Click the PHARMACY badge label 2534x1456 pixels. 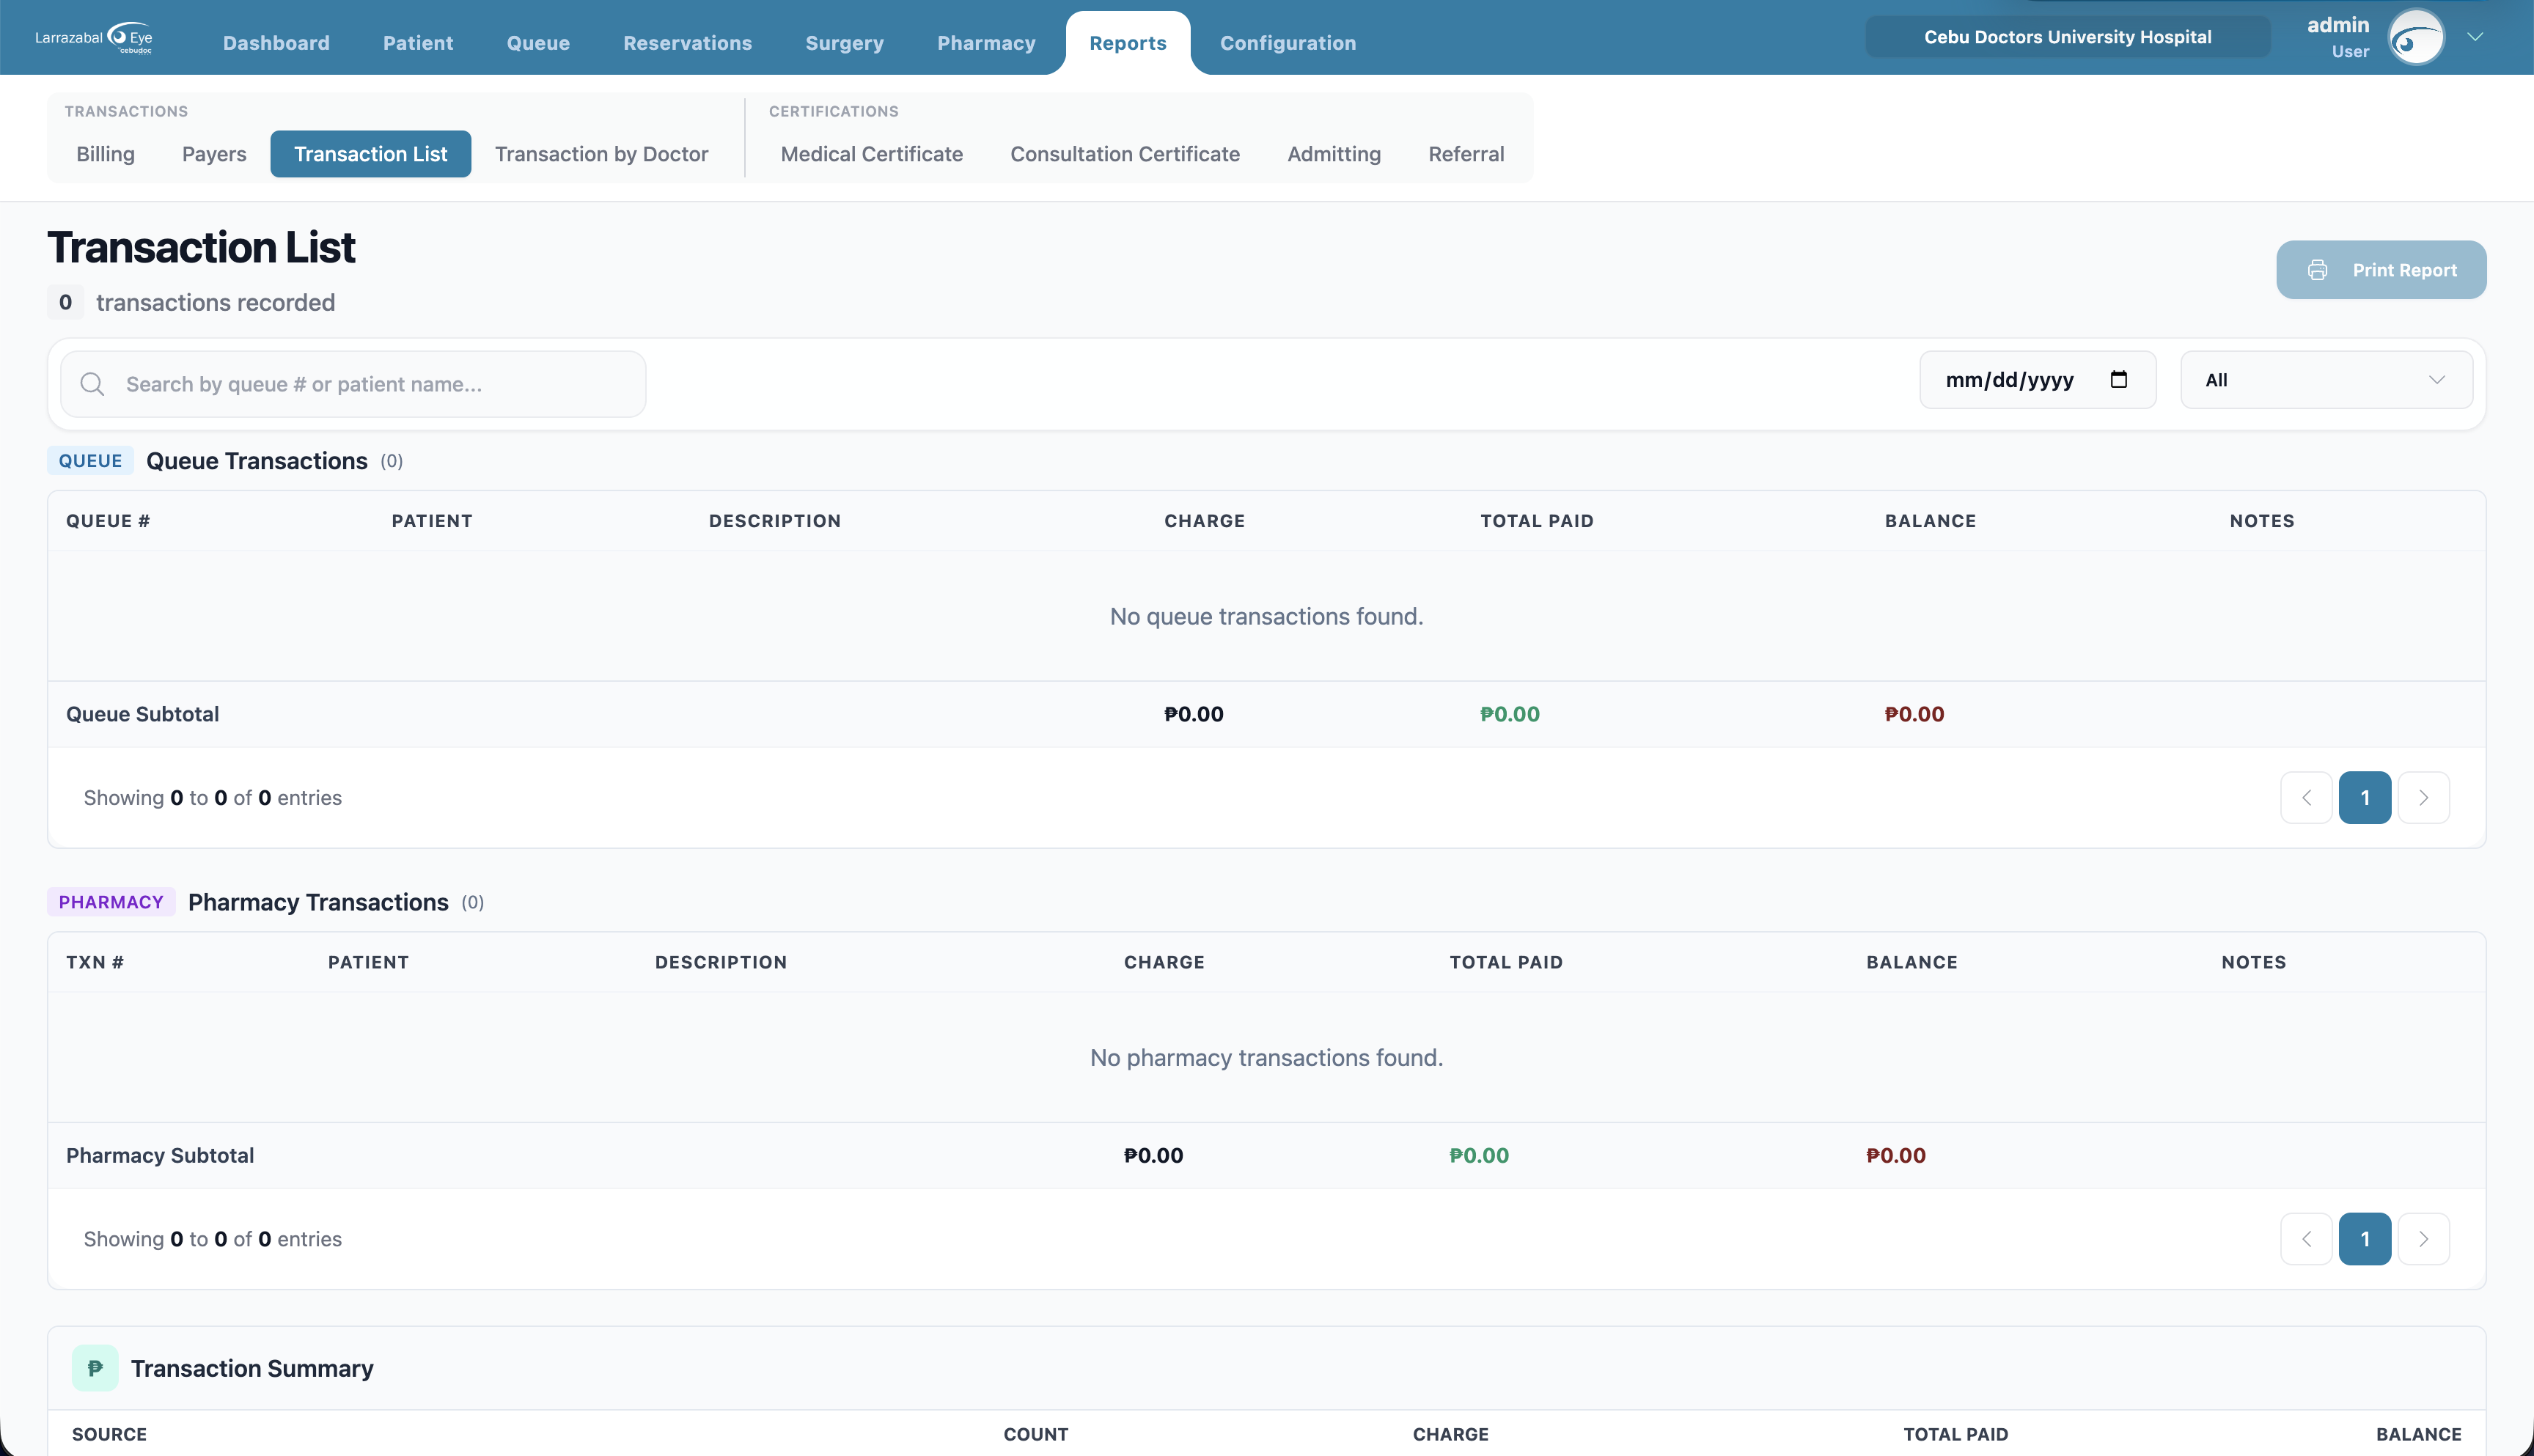pos(111,902)
